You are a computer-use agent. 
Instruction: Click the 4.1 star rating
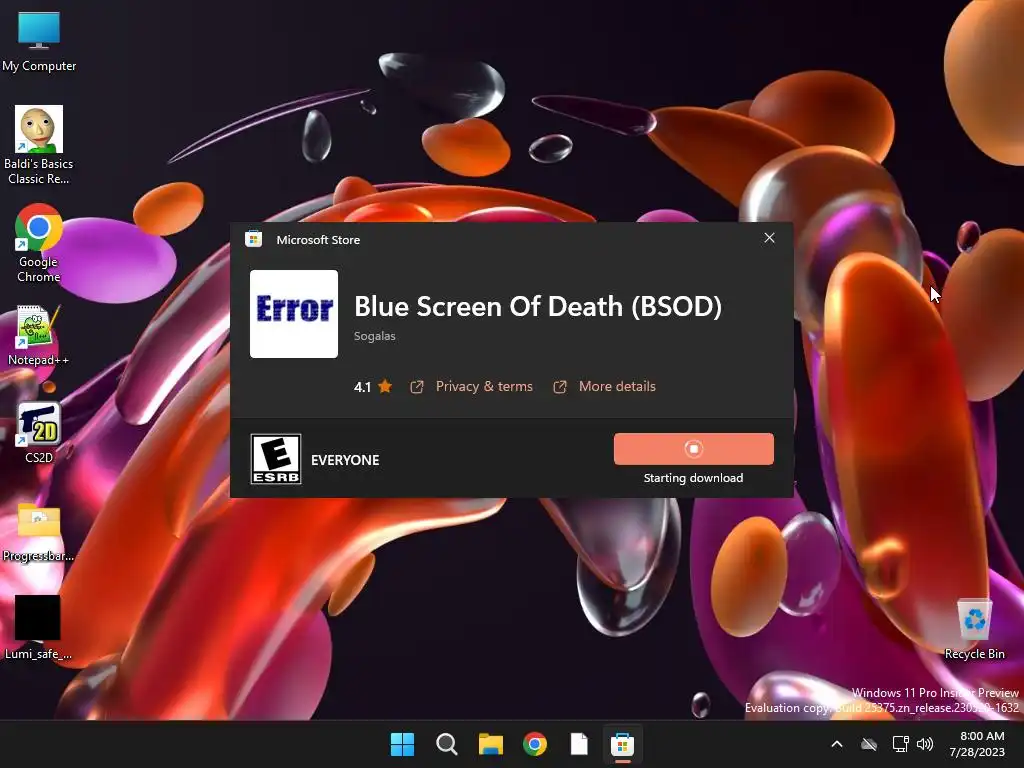pyautogui.click(x=372, y=387)
